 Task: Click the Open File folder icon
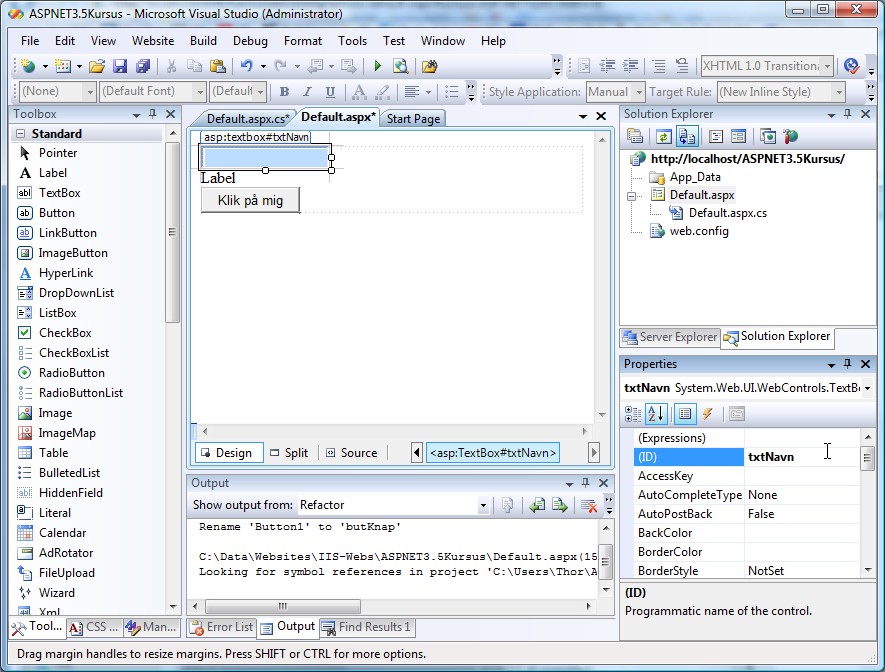97,66
